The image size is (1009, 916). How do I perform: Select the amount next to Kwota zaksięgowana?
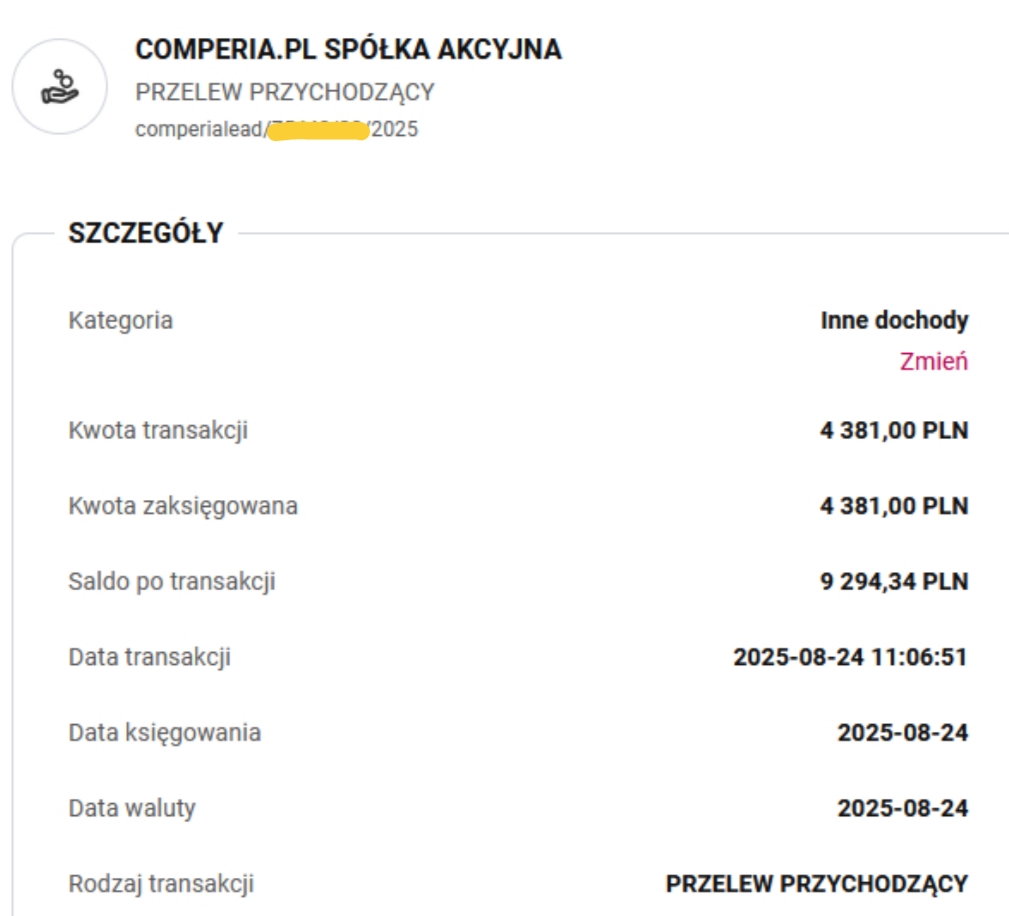(x=894, y=506)
